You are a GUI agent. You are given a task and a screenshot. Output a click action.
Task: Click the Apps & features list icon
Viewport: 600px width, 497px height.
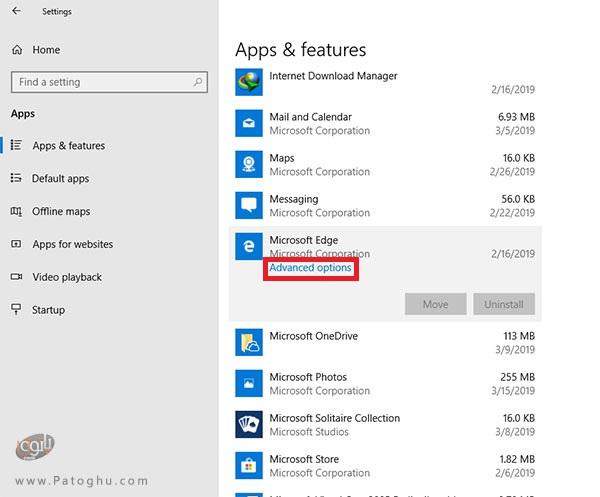16,145
